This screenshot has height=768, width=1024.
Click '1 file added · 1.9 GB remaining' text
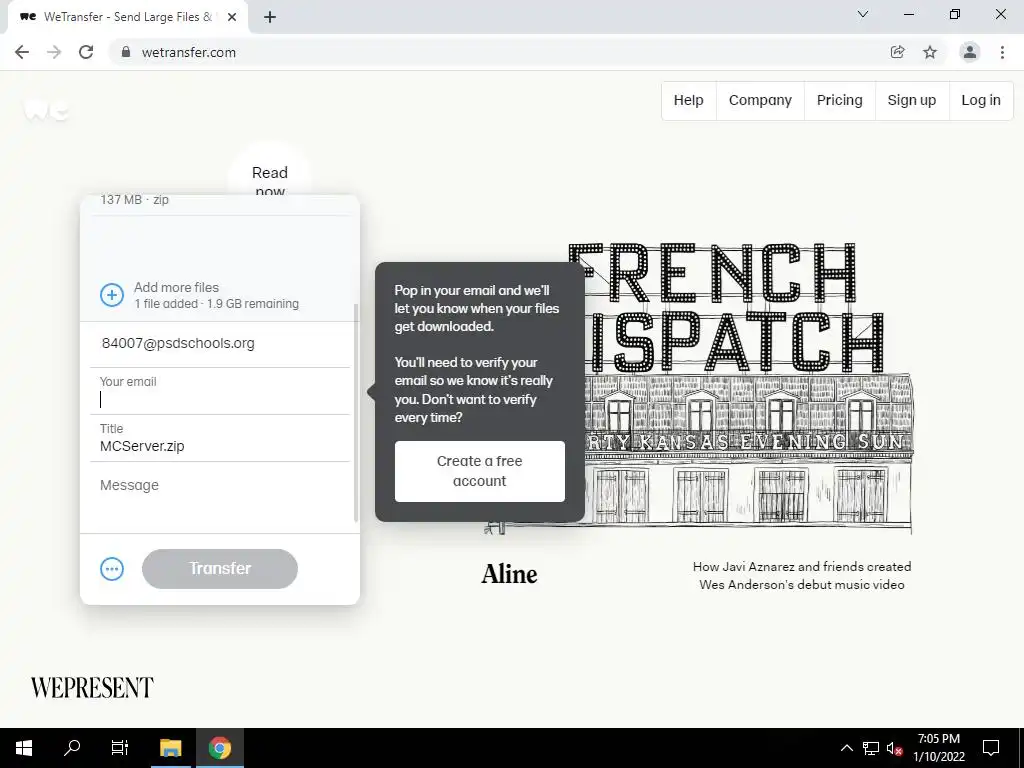[217, 304]
